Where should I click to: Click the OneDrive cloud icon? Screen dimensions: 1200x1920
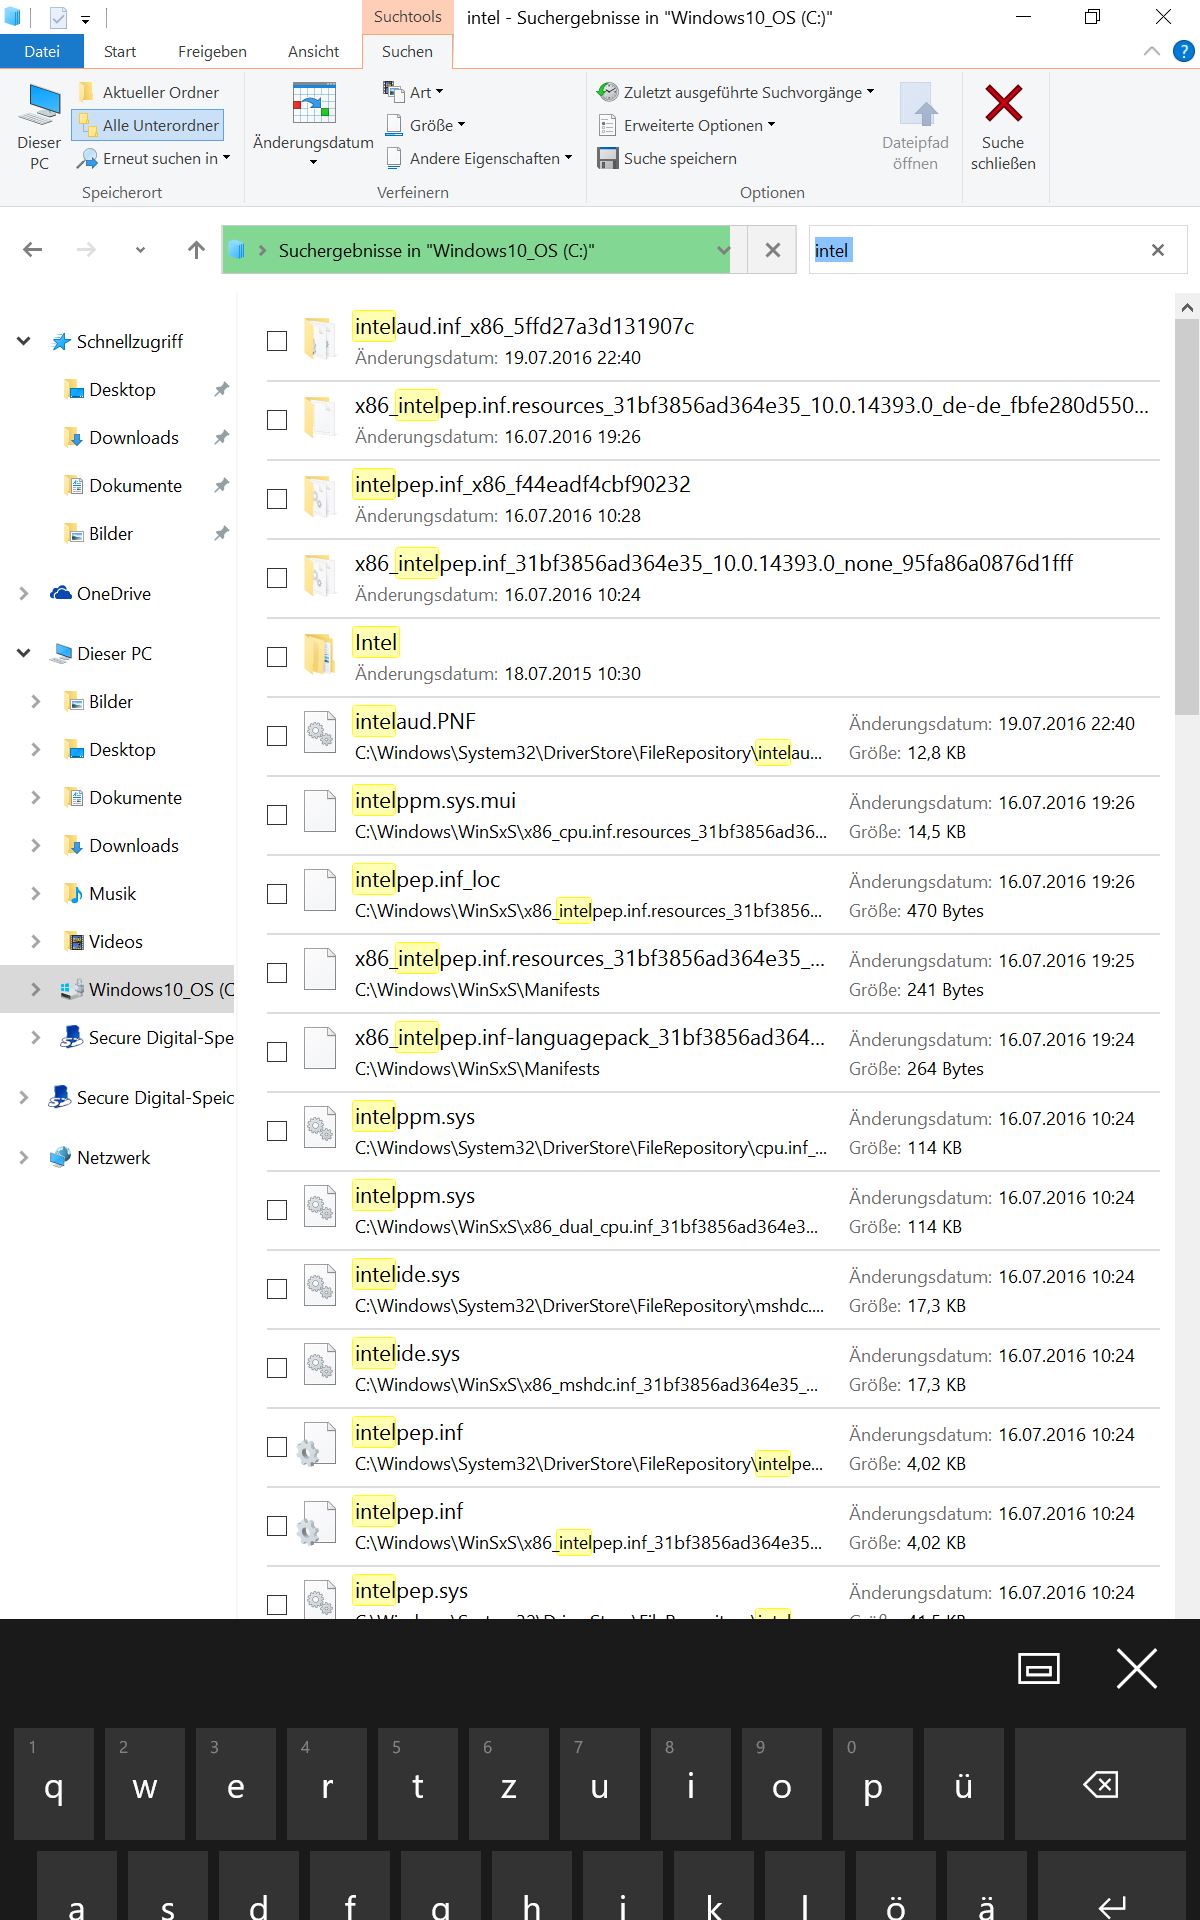coord(61,593)
